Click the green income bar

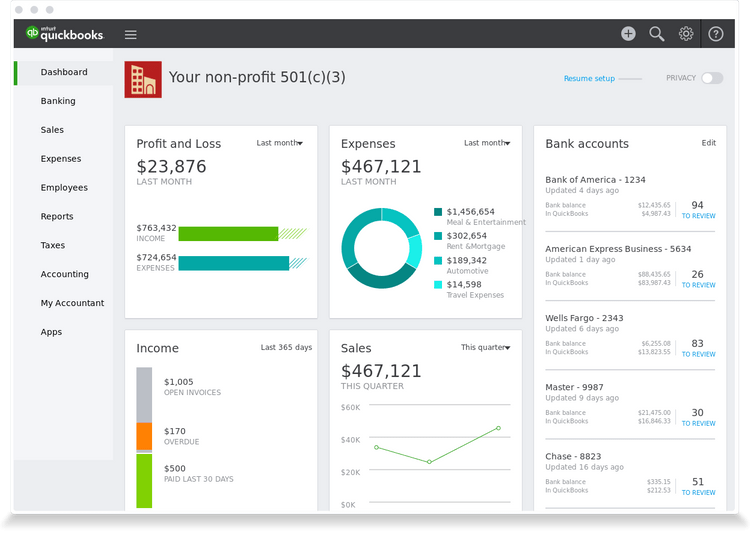[x=228, y=234]
